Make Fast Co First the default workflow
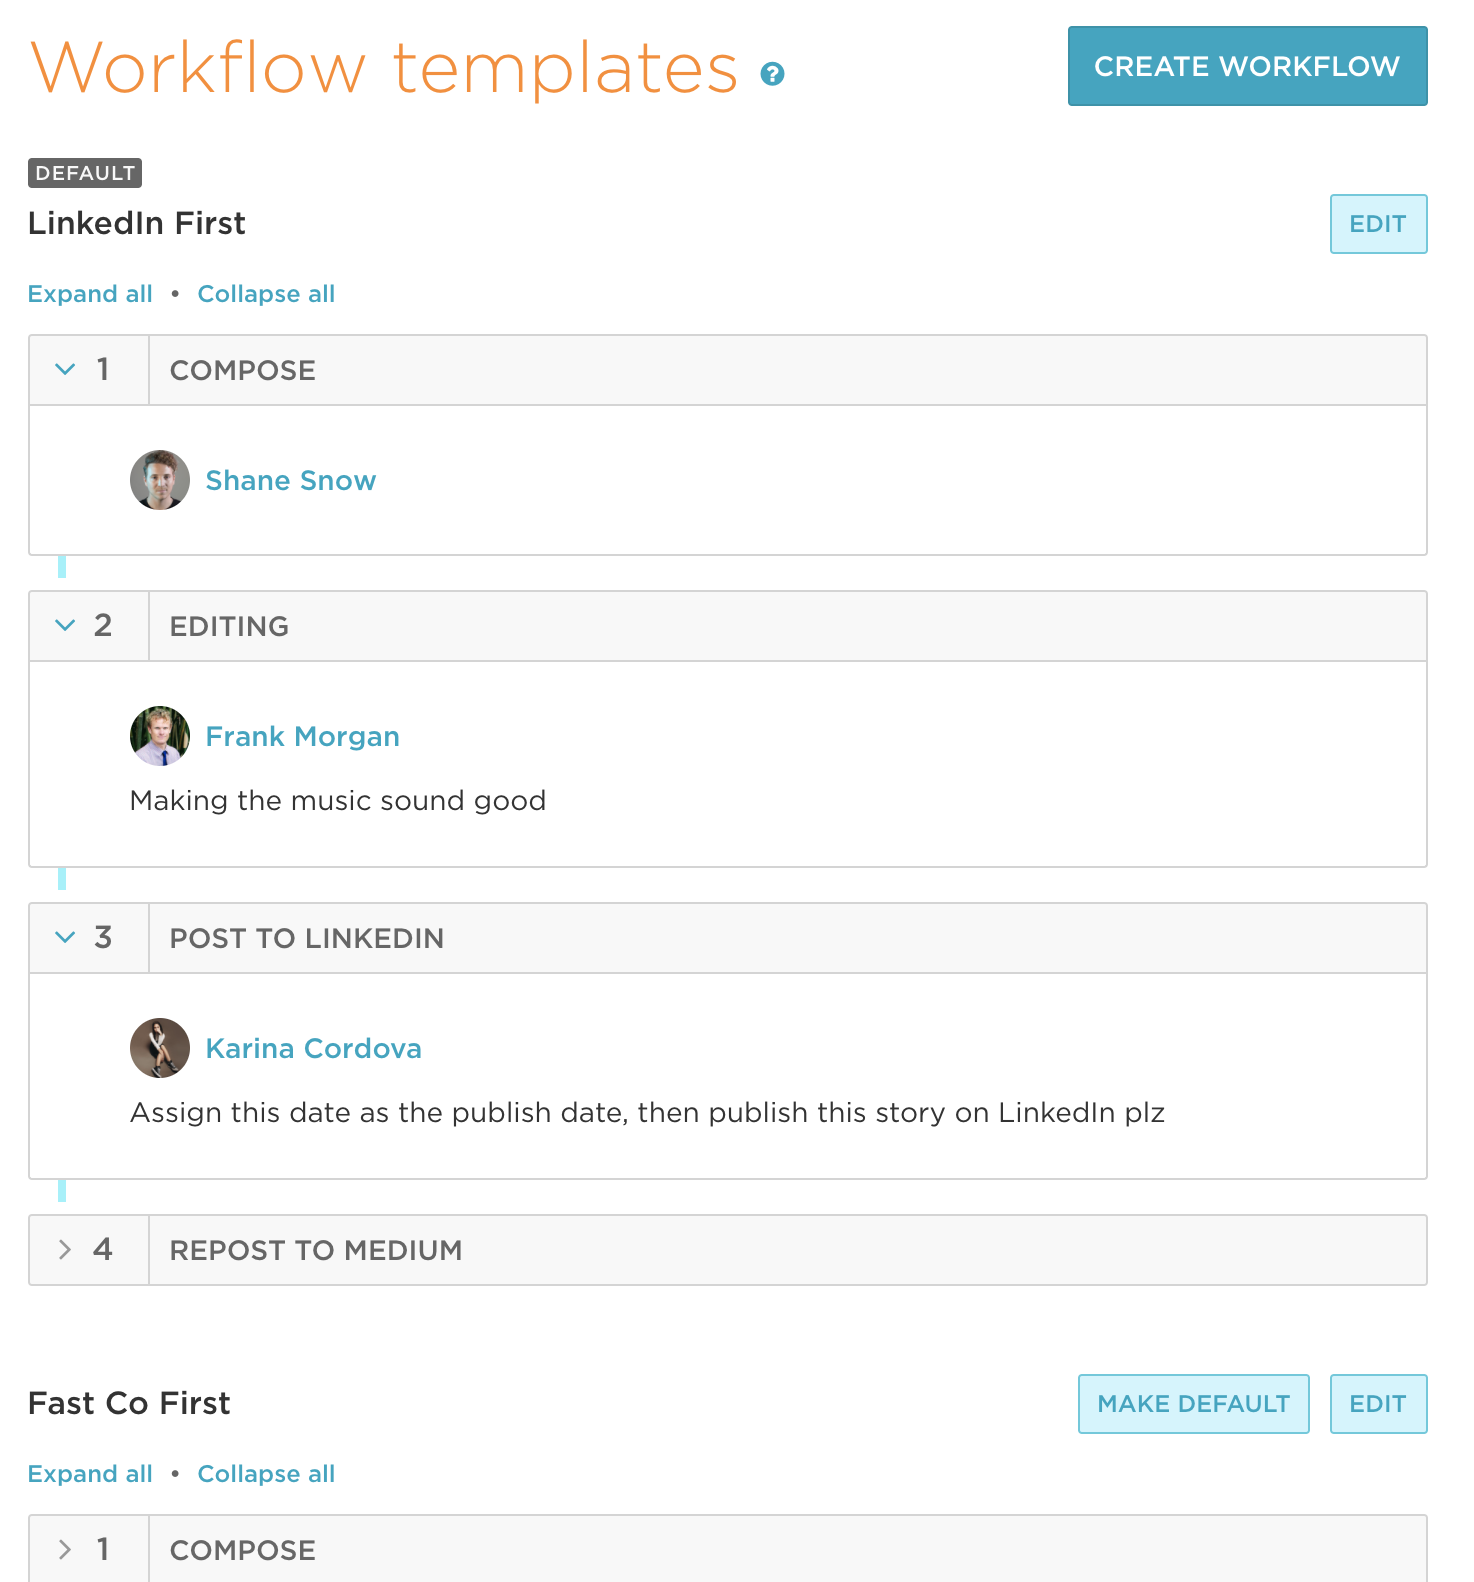The image size is (1474, 1582). 1193,1404
